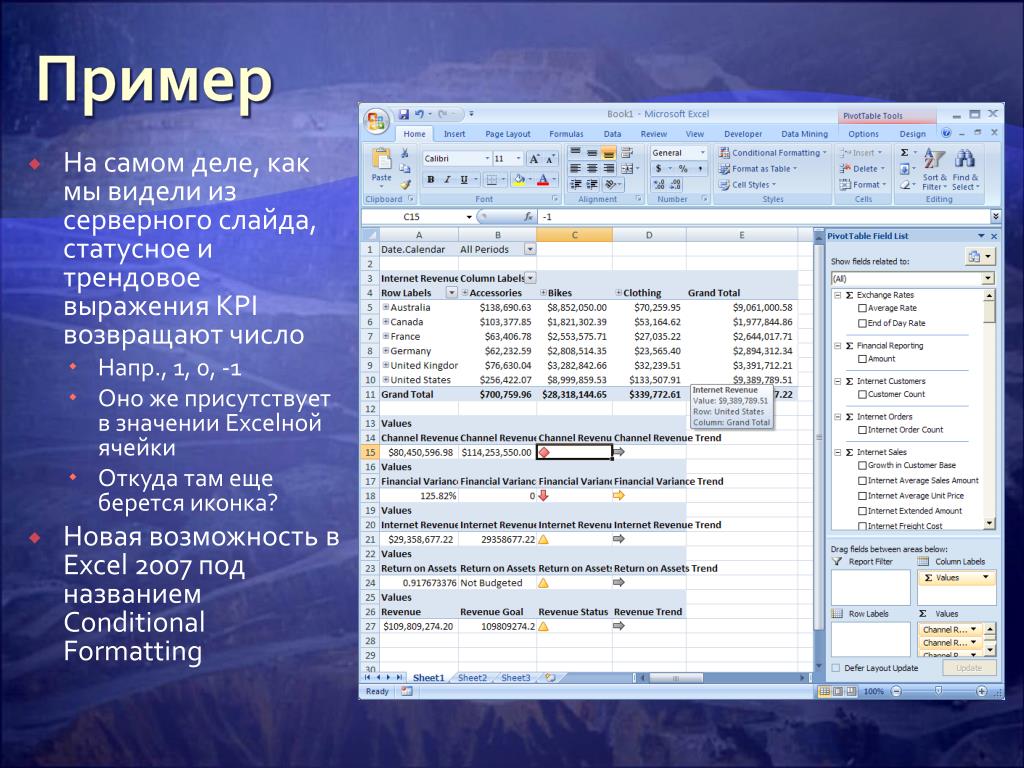Click into the formula bar showing -1
Image resolution: width=1024 pixels, height=768 pixels.
click(x=764, y=217)
